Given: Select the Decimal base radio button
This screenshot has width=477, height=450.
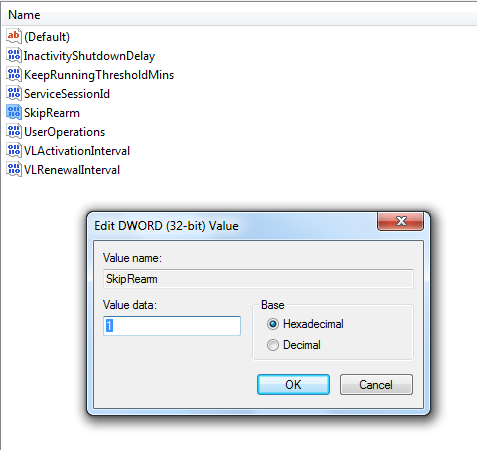Looking at the screenshot, I should click(273, 345).
